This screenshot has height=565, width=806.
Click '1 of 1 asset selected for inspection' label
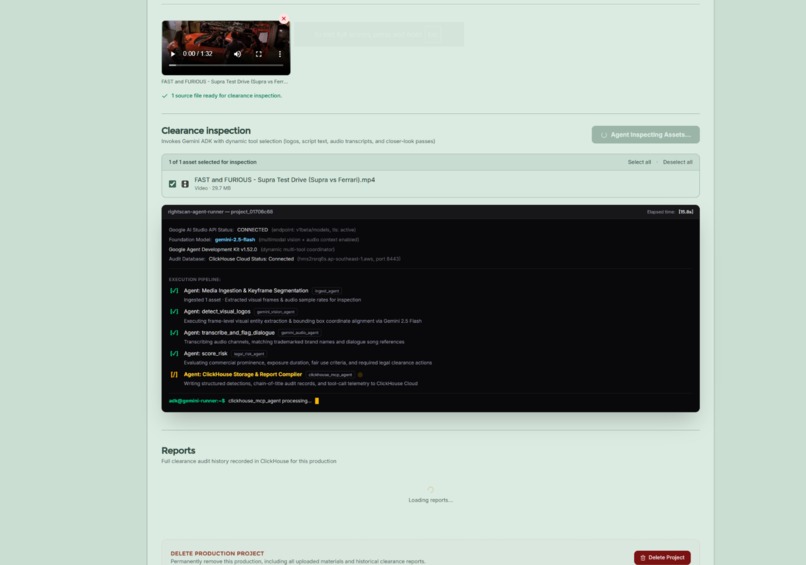pyautogui.click(x=212, y=162)
